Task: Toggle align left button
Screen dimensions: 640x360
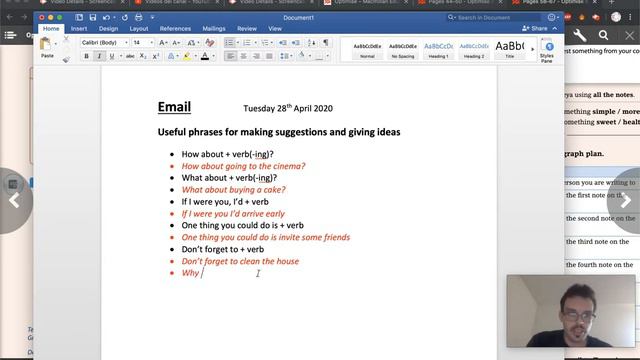Action: [231, 56]
